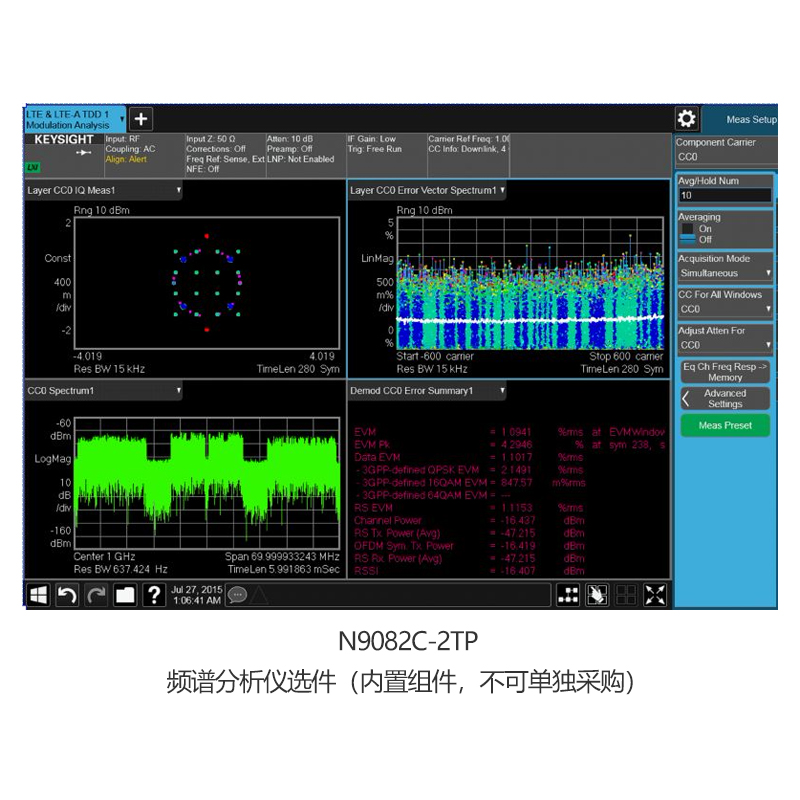The height and width of the screenshot is (800, 800).
Task: Click the full screen expand icon
Action: (x=655, y=594)
